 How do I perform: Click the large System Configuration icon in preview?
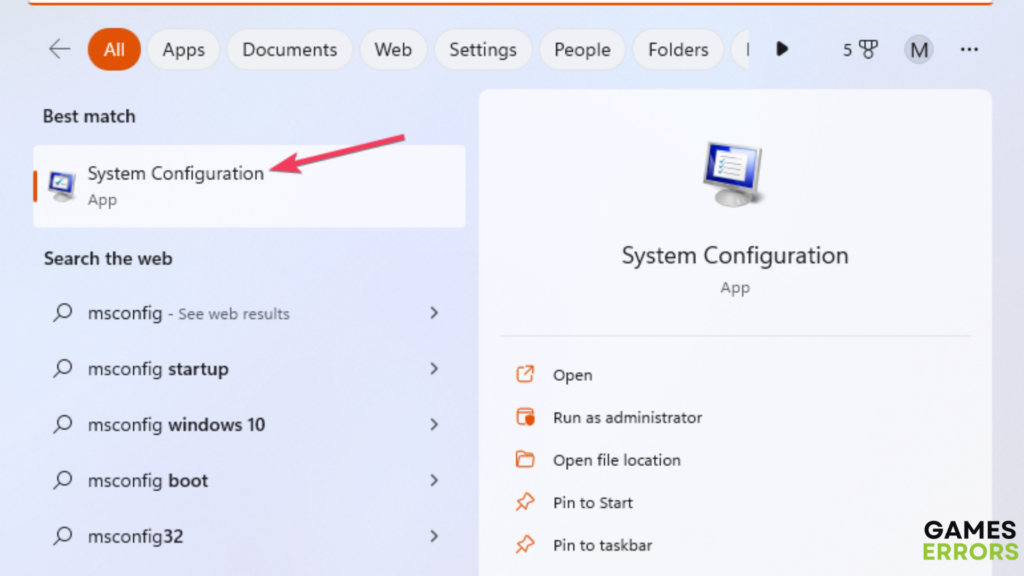pos(735,174)
